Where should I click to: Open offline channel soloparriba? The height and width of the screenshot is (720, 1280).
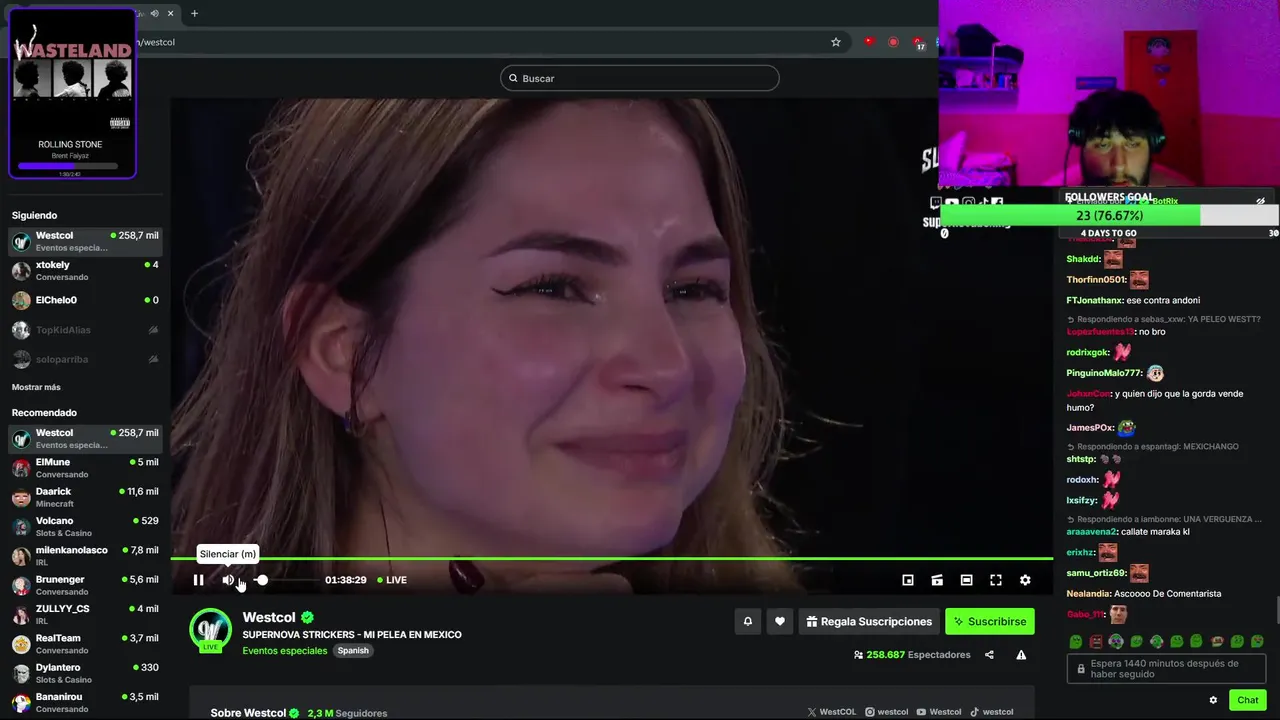[85, 359]
